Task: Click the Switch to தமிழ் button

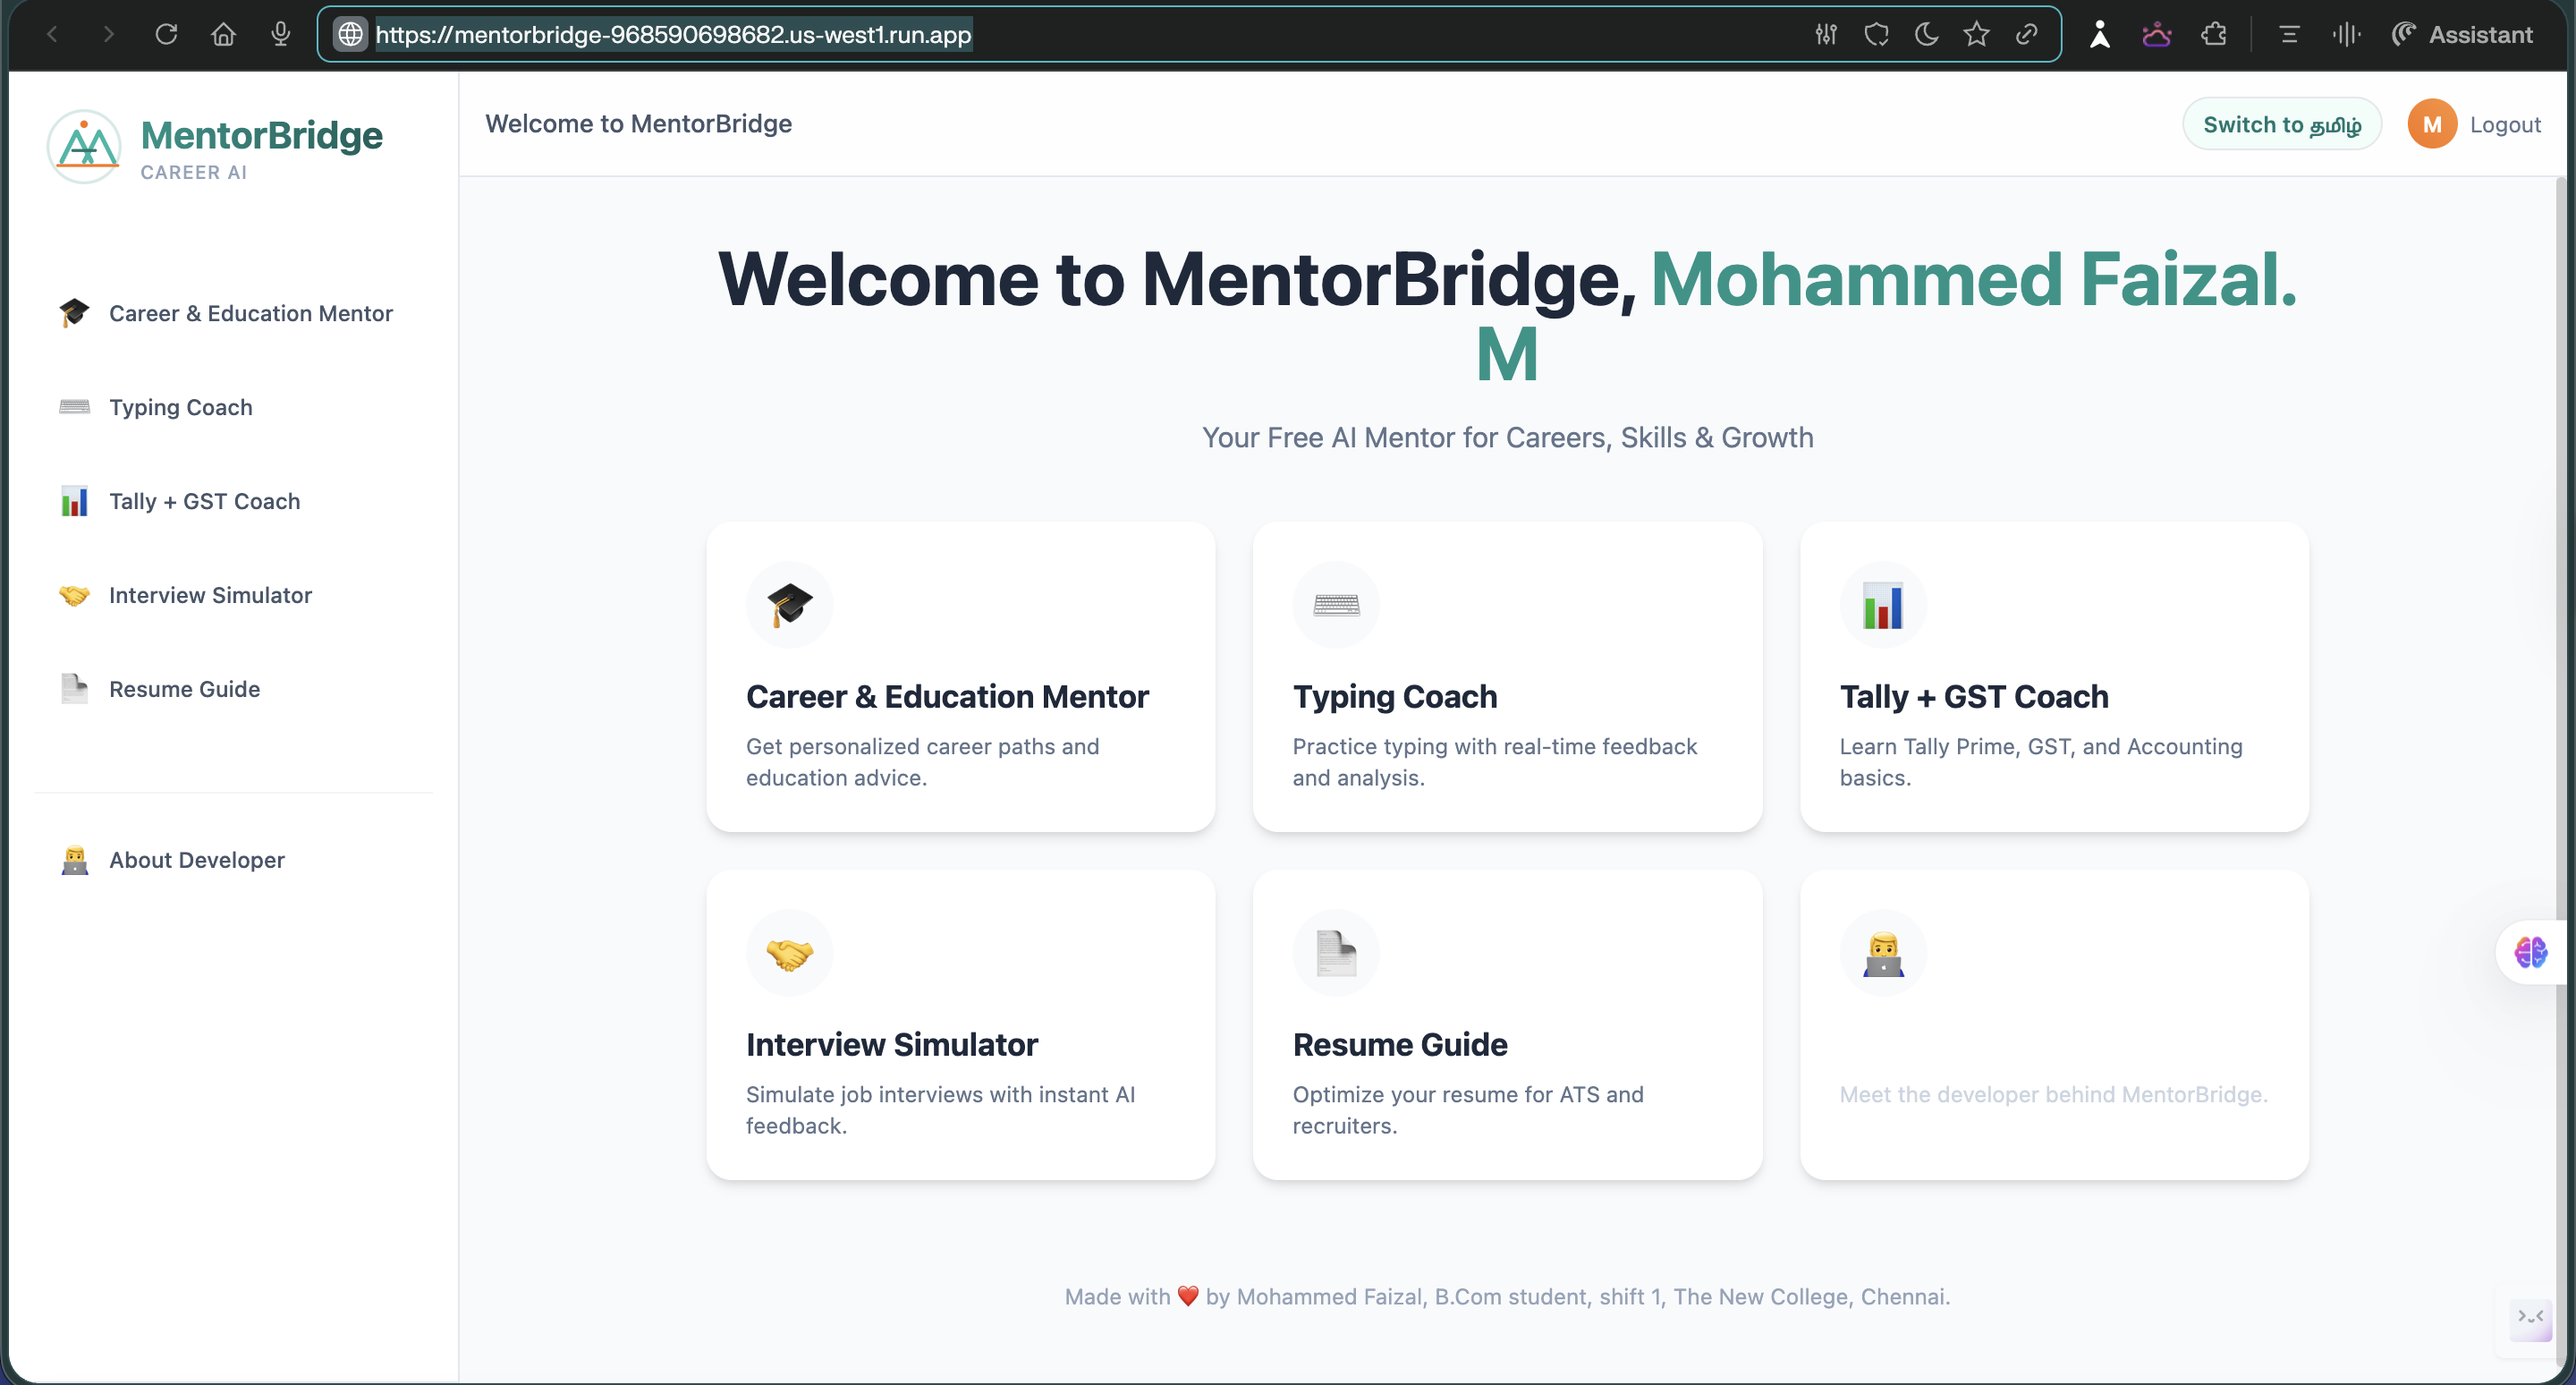Action: [x=2282, y=123]
